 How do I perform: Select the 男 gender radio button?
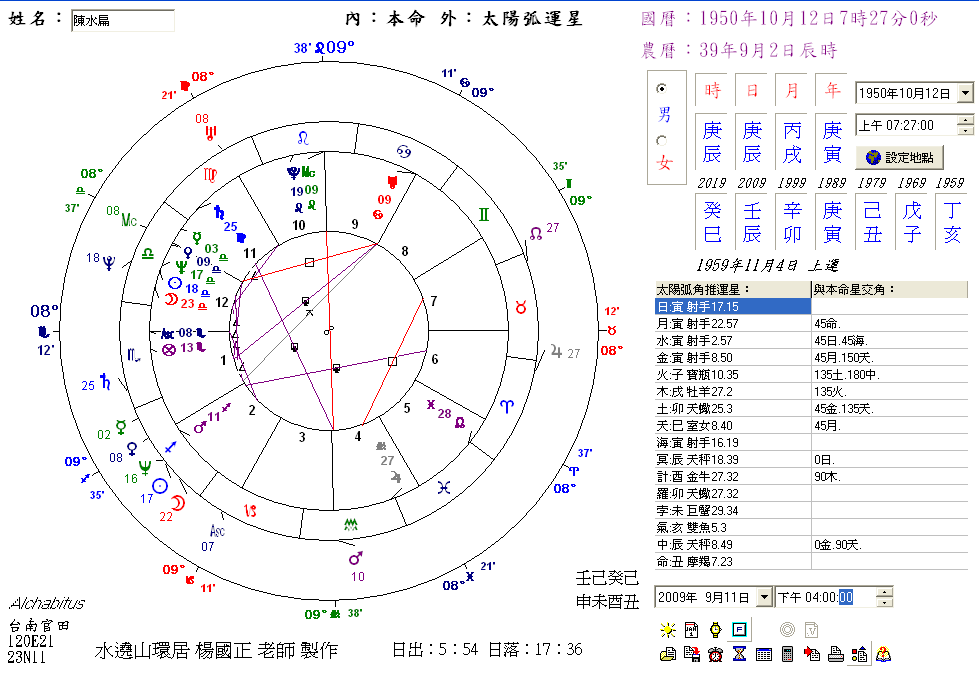(x=663, y=89)
